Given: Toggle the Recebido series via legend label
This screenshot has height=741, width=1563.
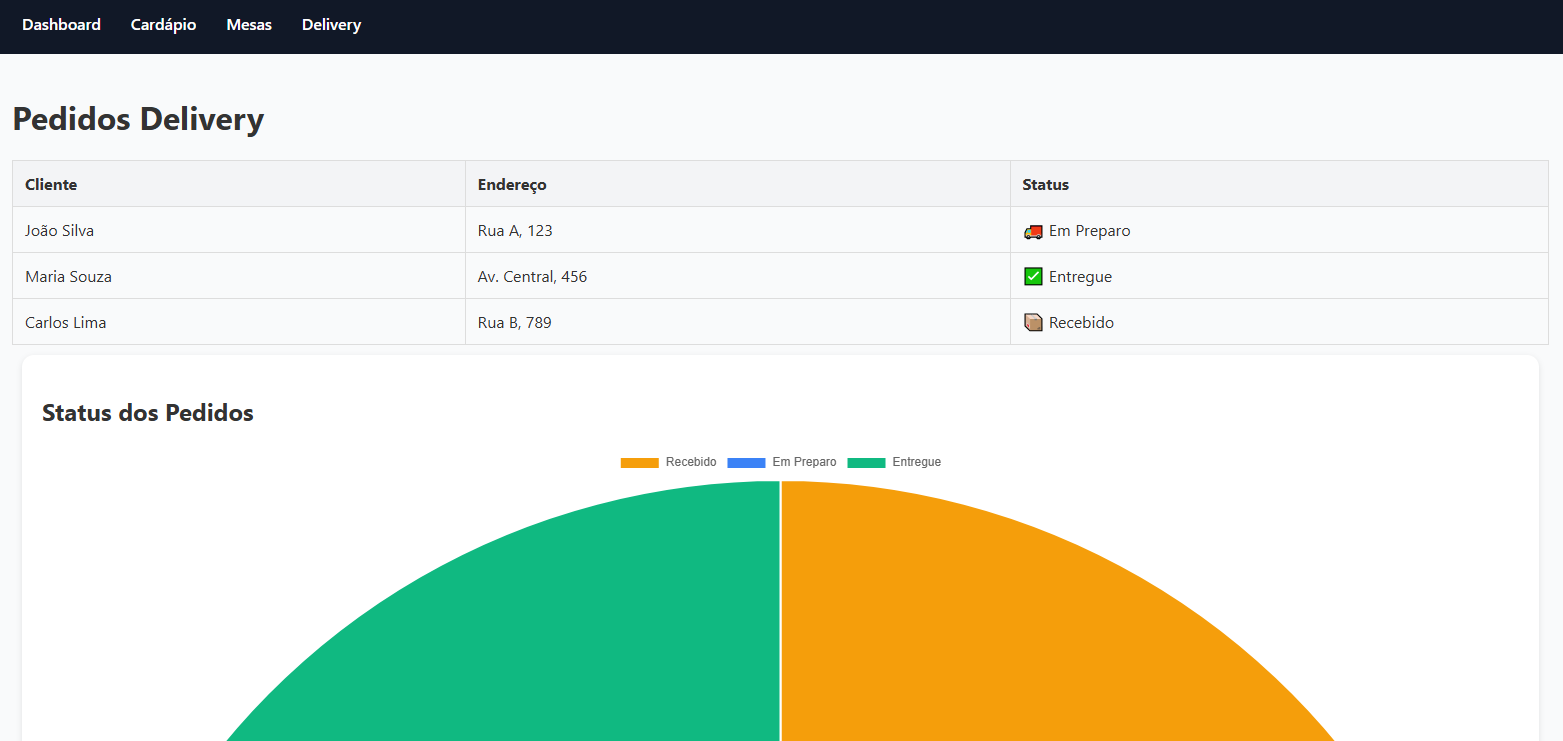Looking at the screenshot, I should click(x=691, y=462).
